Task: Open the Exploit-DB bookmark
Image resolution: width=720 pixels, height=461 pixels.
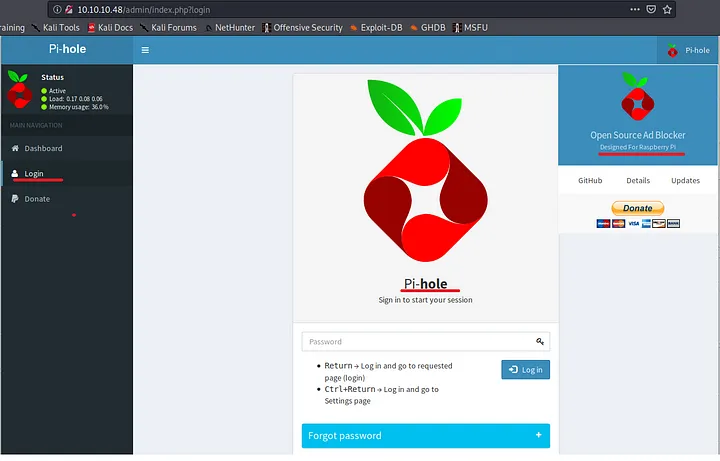Action: 382,27
